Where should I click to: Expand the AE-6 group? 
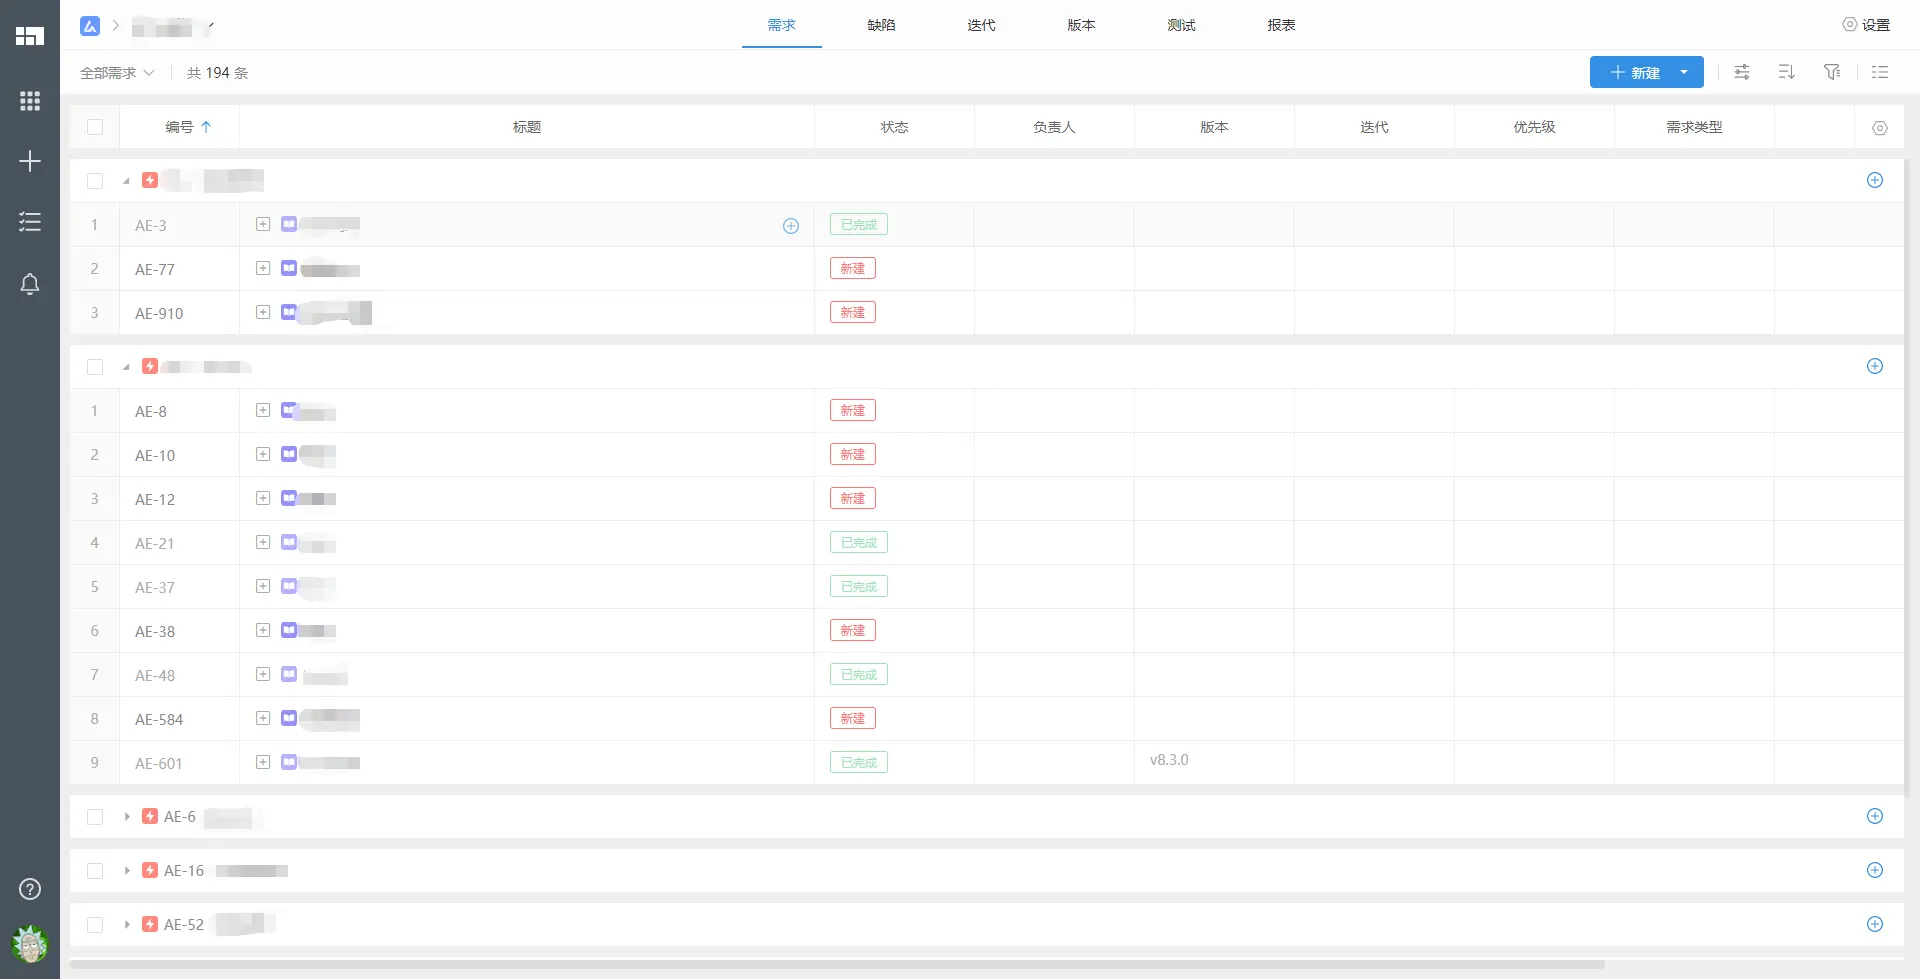tap(126, 817)
